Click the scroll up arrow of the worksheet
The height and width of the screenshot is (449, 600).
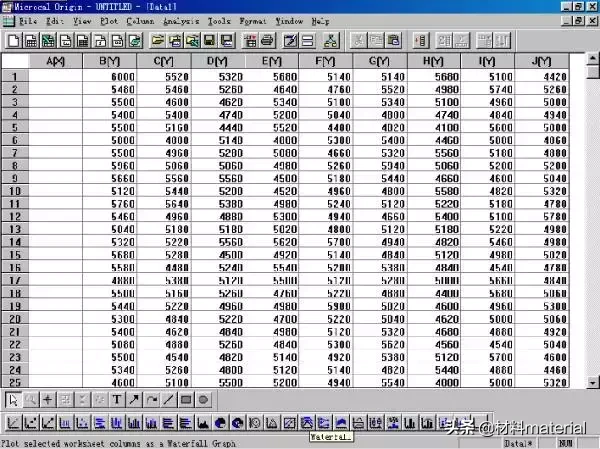[x=593, y=59]
